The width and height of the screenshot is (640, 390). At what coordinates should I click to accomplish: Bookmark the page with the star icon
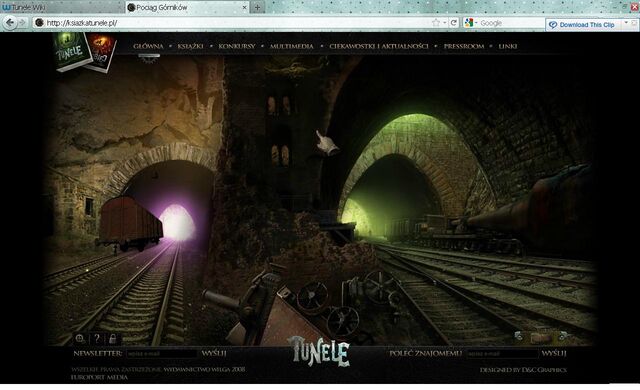point(436,23)
